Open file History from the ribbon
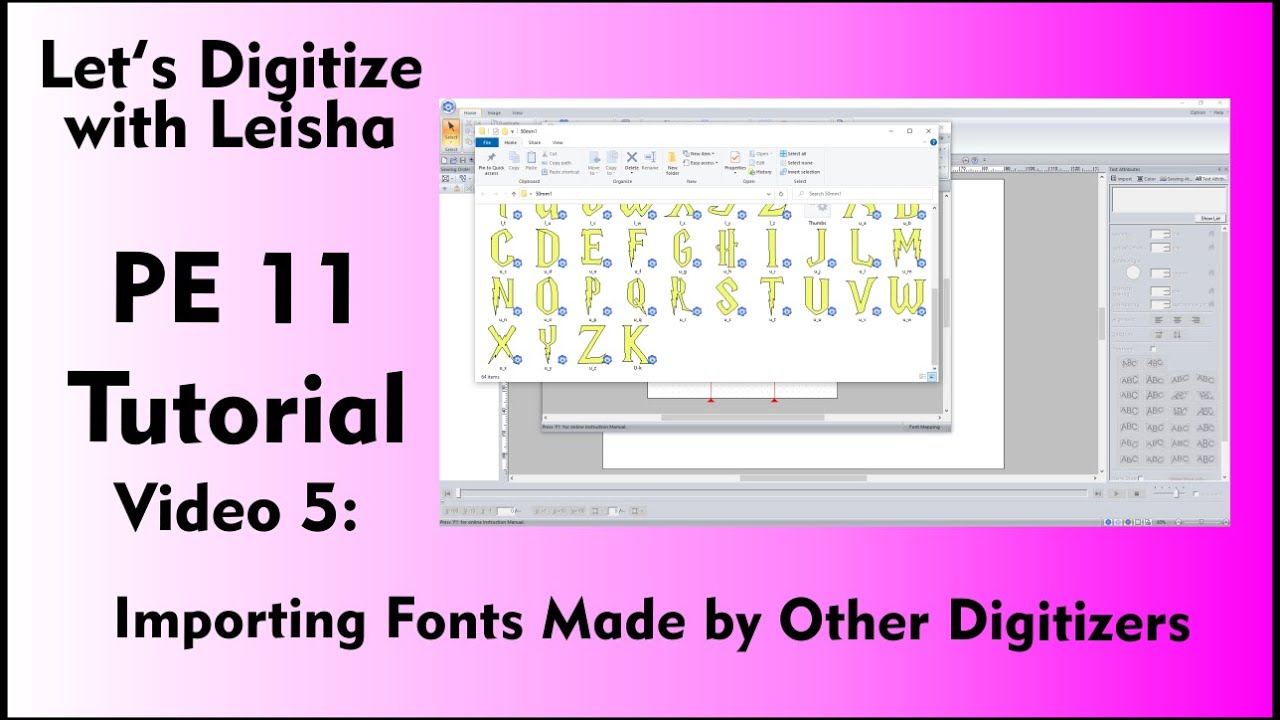 pyautogui.click(x=760, y=172)
